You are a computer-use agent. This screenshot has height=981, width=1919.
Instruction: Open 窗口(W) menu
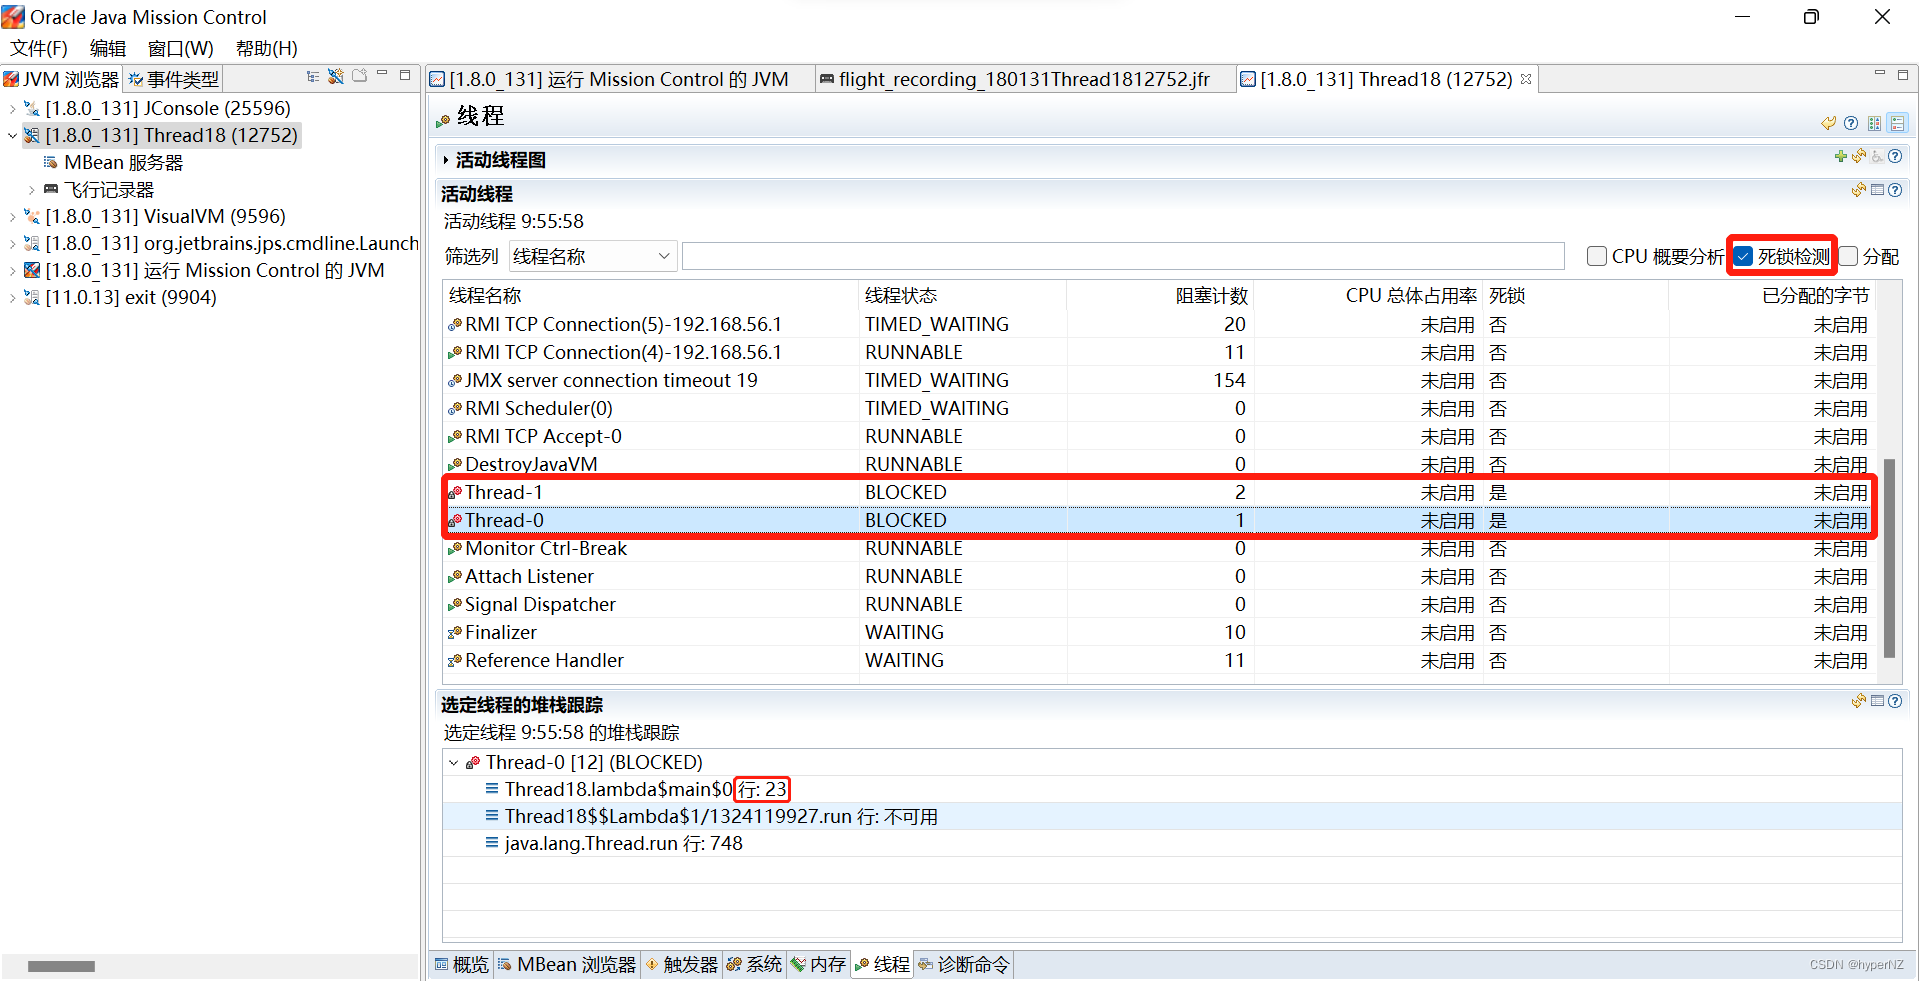point(180,48)
